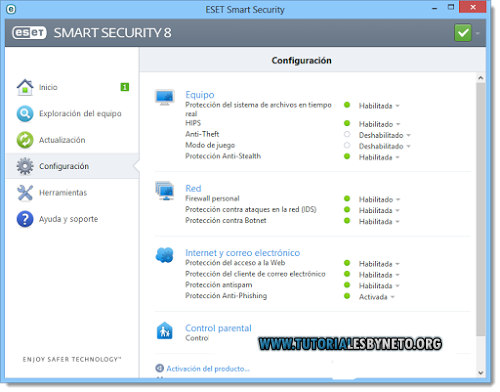Toggle the Modo de juego status indicator
This screenshot has height=392, width=500.
point(347,145)
